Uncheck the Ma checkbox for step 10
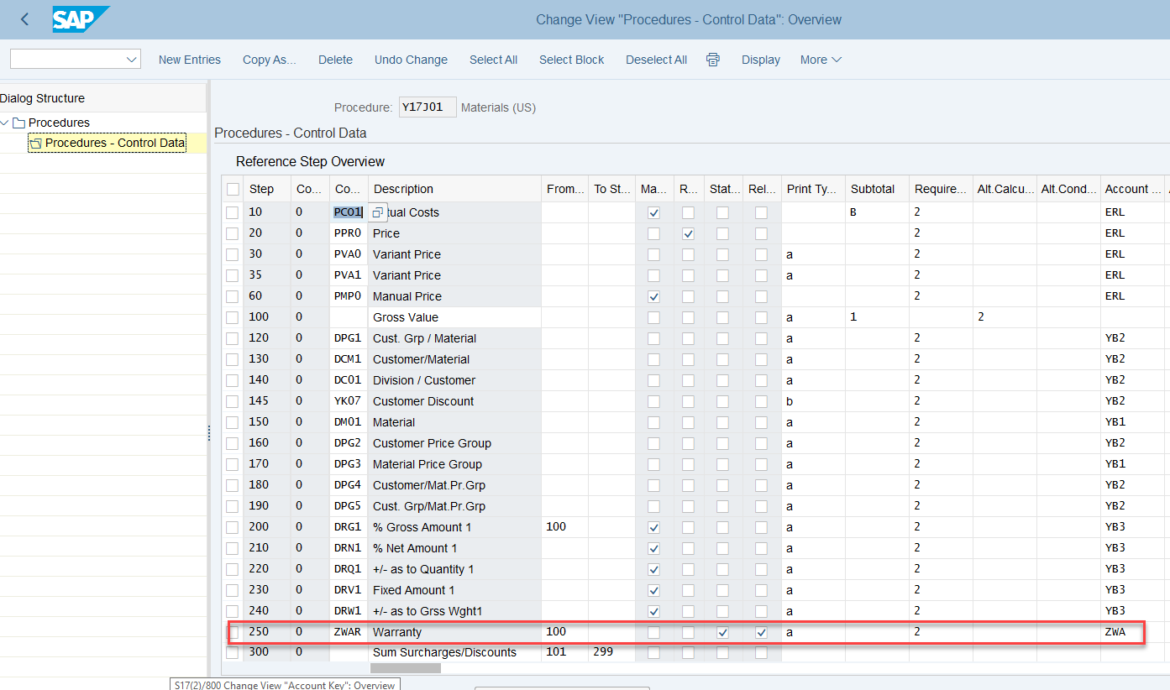Screen dimensions: 1170x690 coord(654,212)
